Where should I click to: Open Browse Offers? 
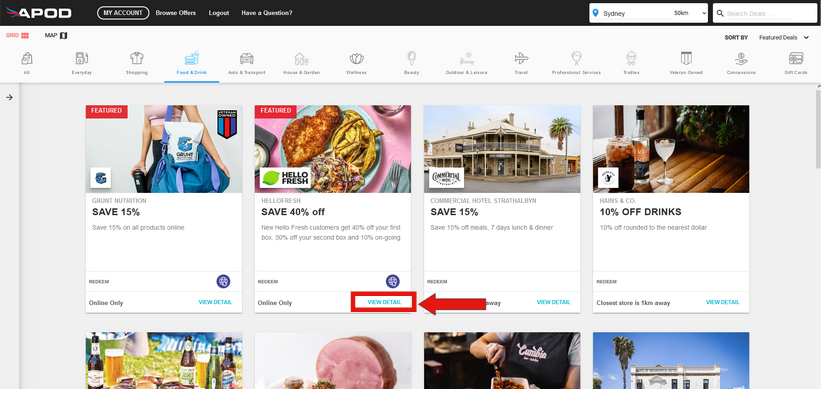176,13
